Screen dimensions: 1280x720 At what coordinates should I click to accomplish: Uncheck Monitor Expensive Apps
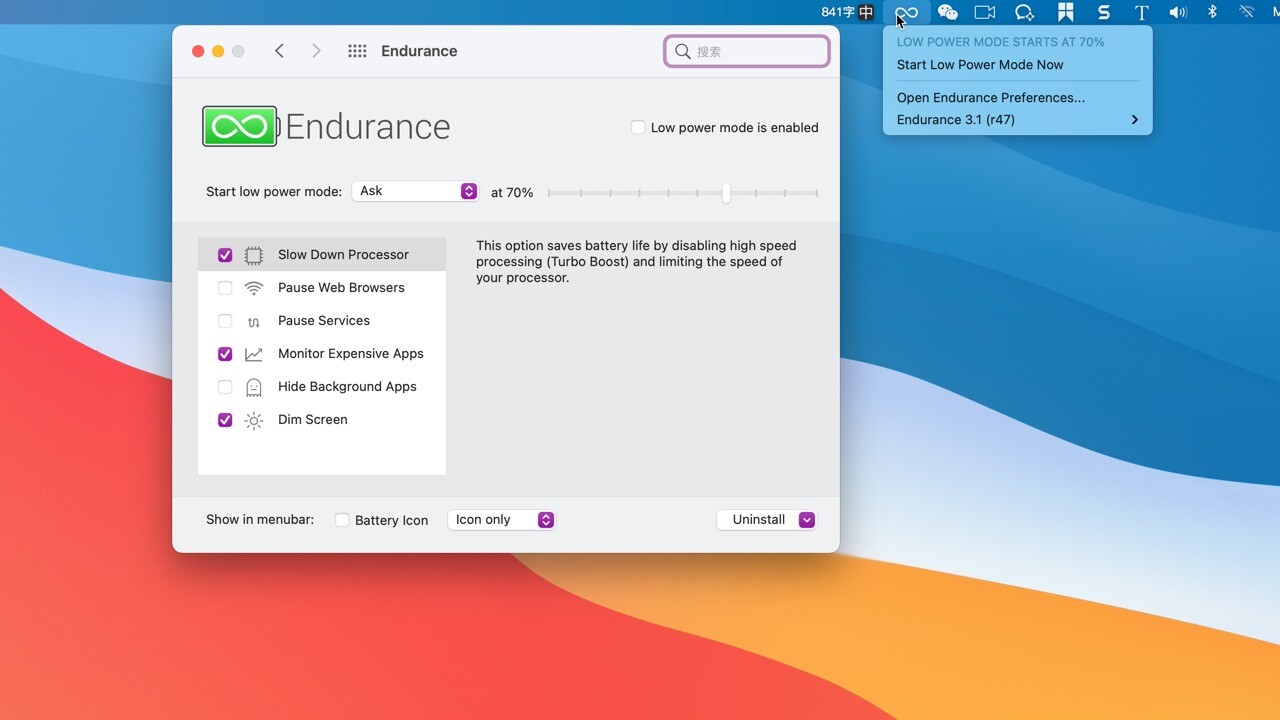click(225, 354)
